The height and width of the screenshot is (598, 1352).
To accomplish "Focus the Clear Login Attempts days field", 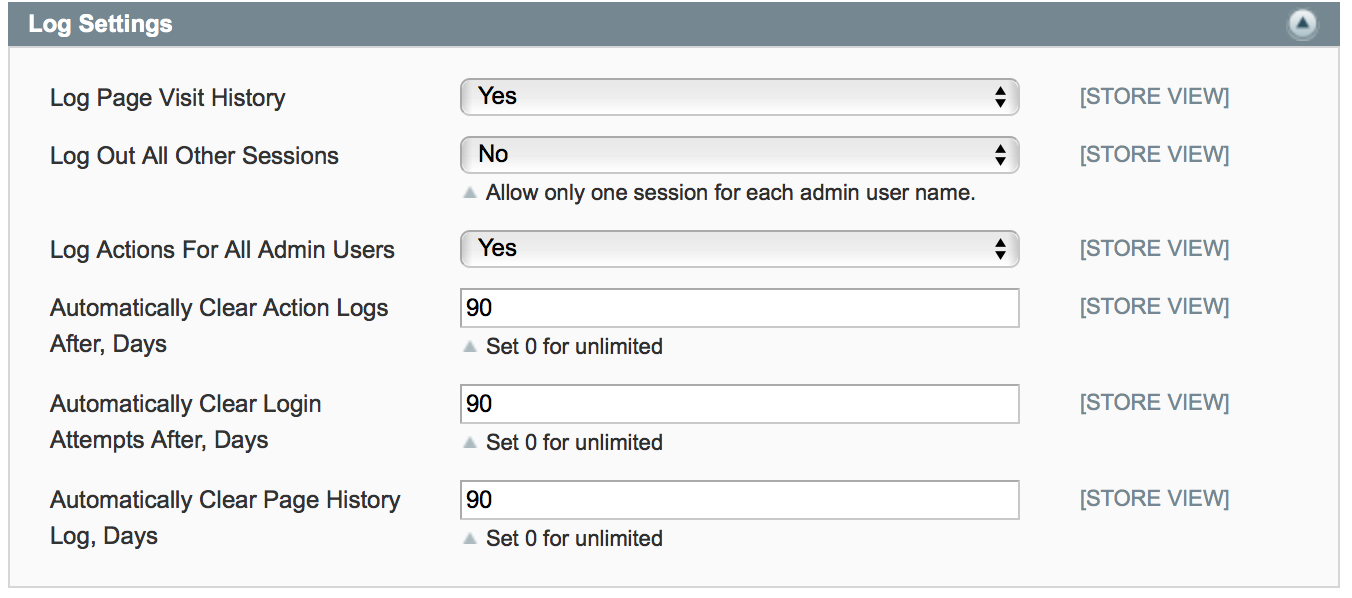I will (739, 404).
